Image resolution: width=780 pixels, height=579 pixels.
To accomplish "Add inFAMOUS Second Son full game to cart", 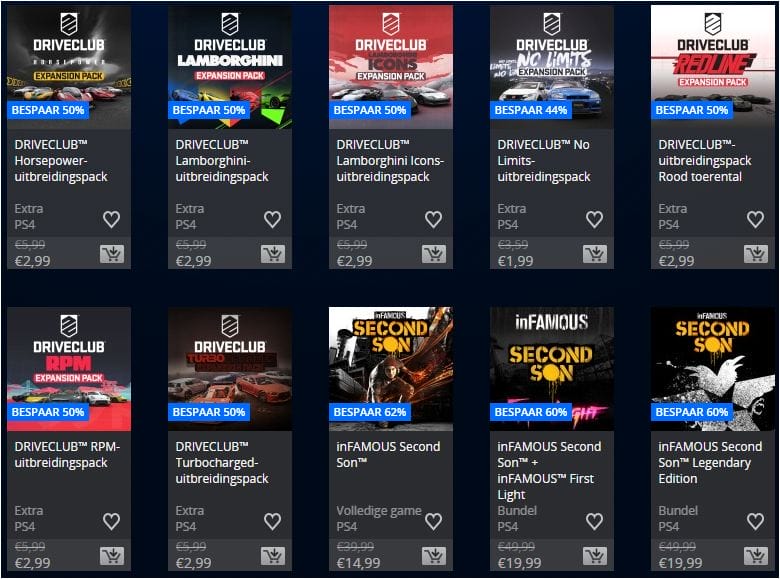I will (x=434, y=556).
